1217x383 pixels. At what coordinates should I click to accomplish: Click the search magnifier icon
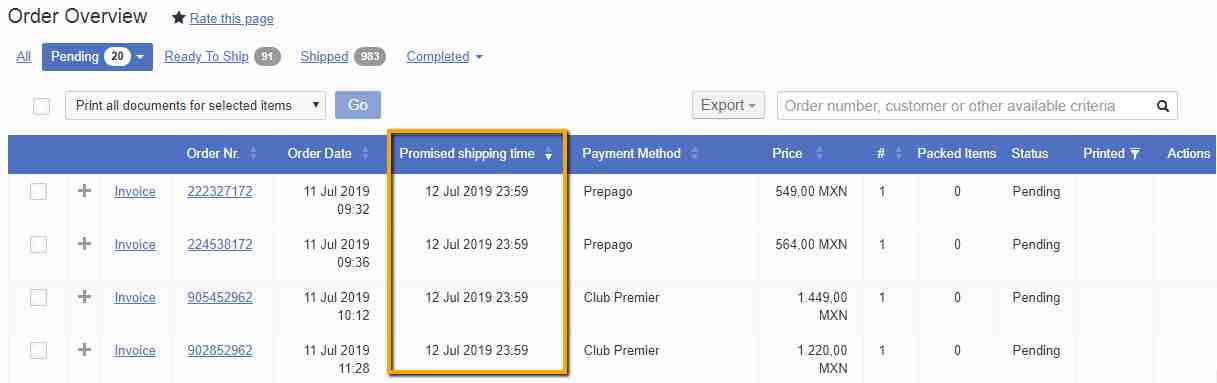point(1163,106)
